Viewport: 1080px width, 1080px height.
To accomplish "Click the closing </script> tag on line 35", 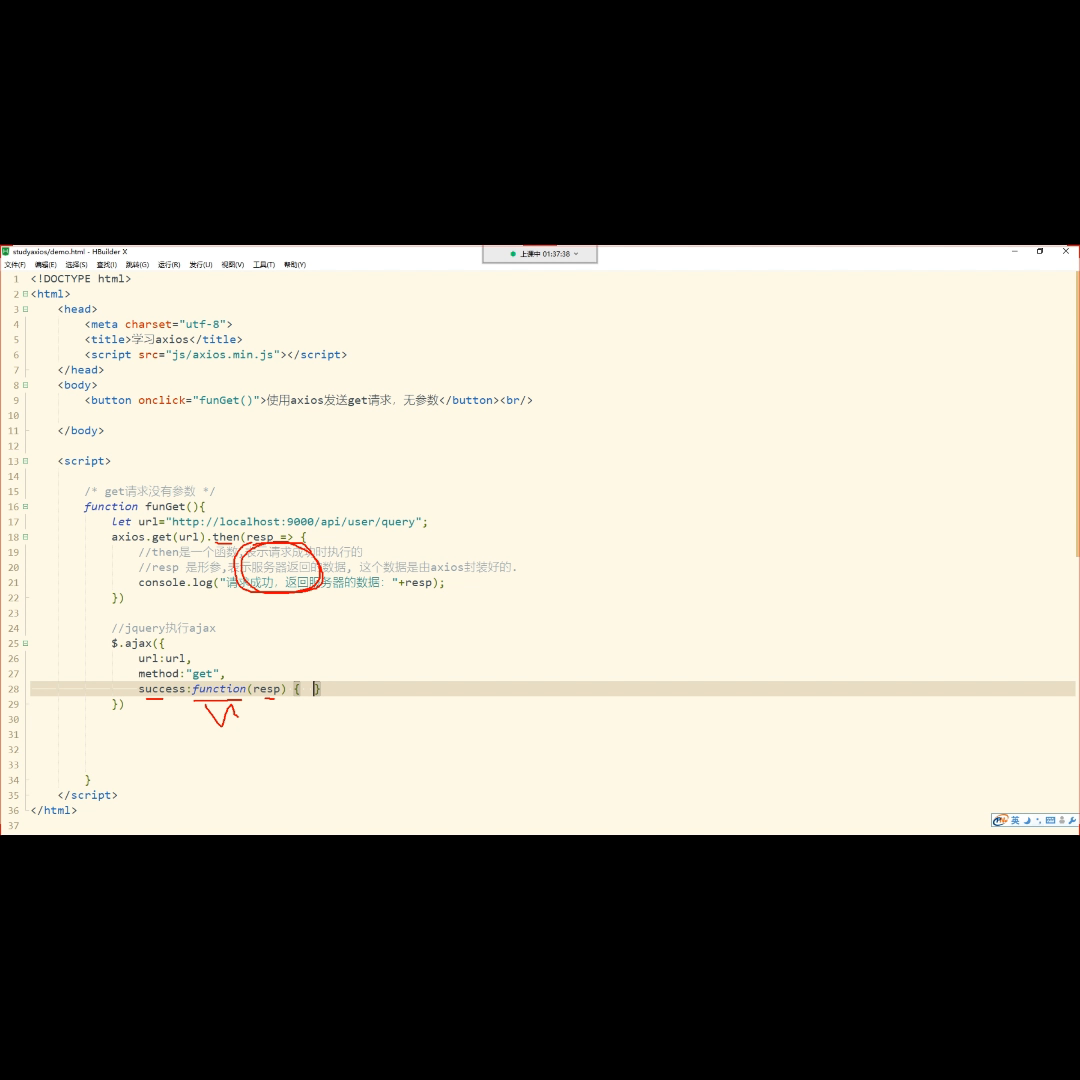I will (x=87, y=796).
